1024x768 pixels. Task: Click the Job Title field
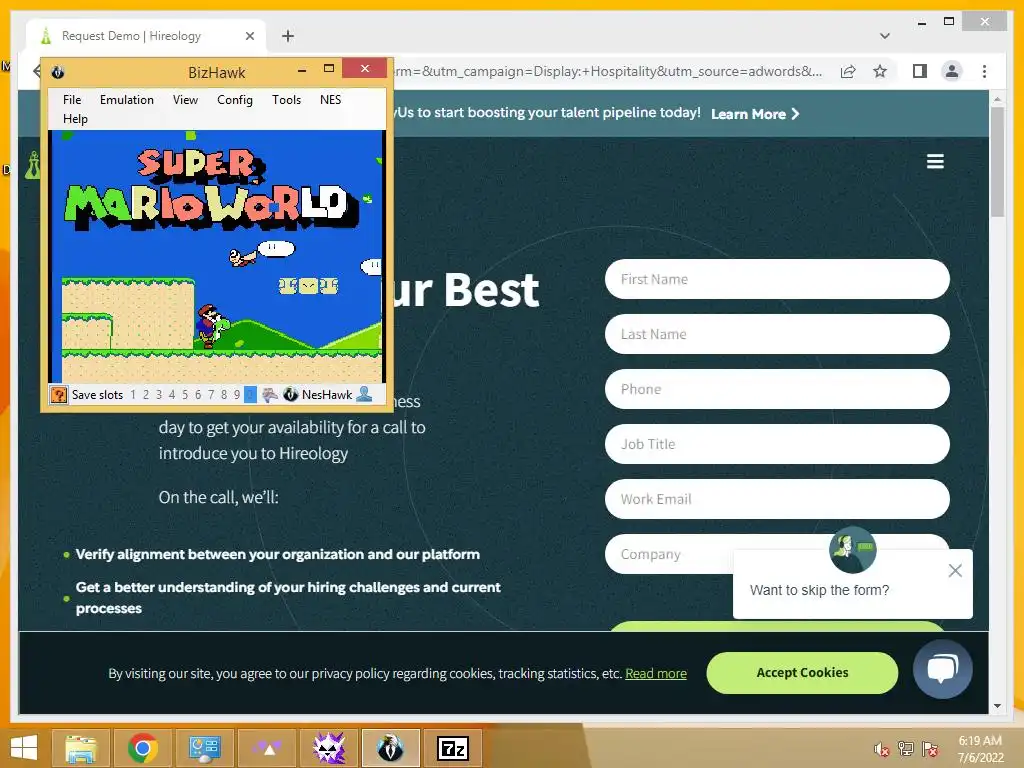[x=777, y=444]
